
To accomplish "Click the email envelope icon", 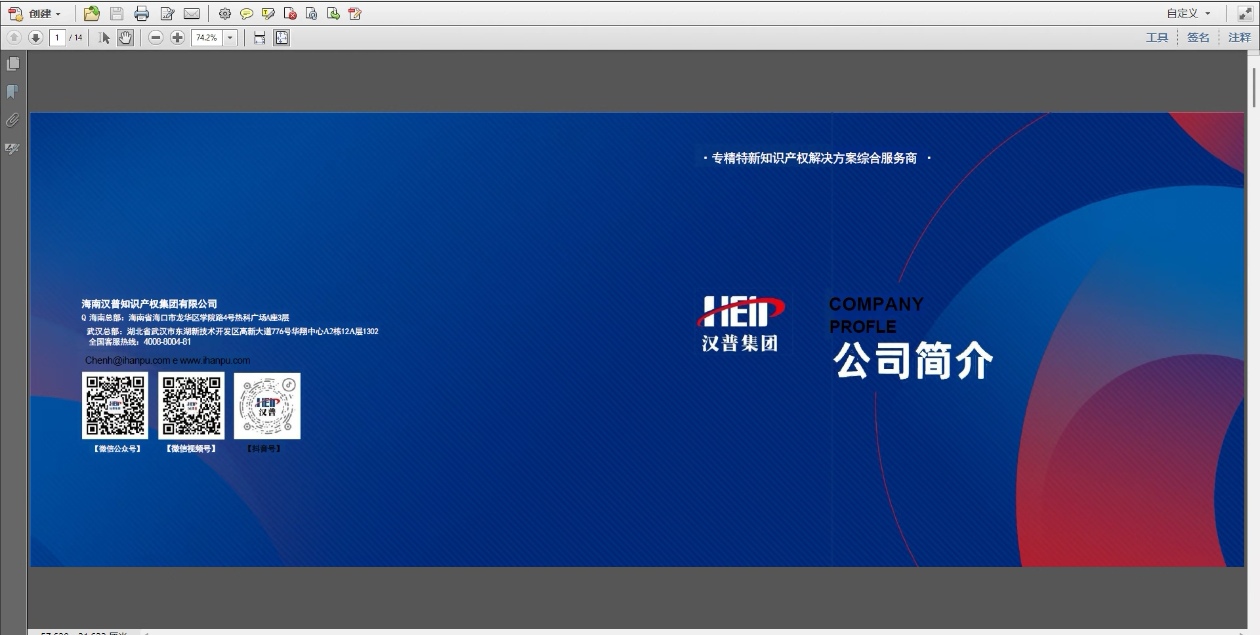I will click(x=192, y=13).
